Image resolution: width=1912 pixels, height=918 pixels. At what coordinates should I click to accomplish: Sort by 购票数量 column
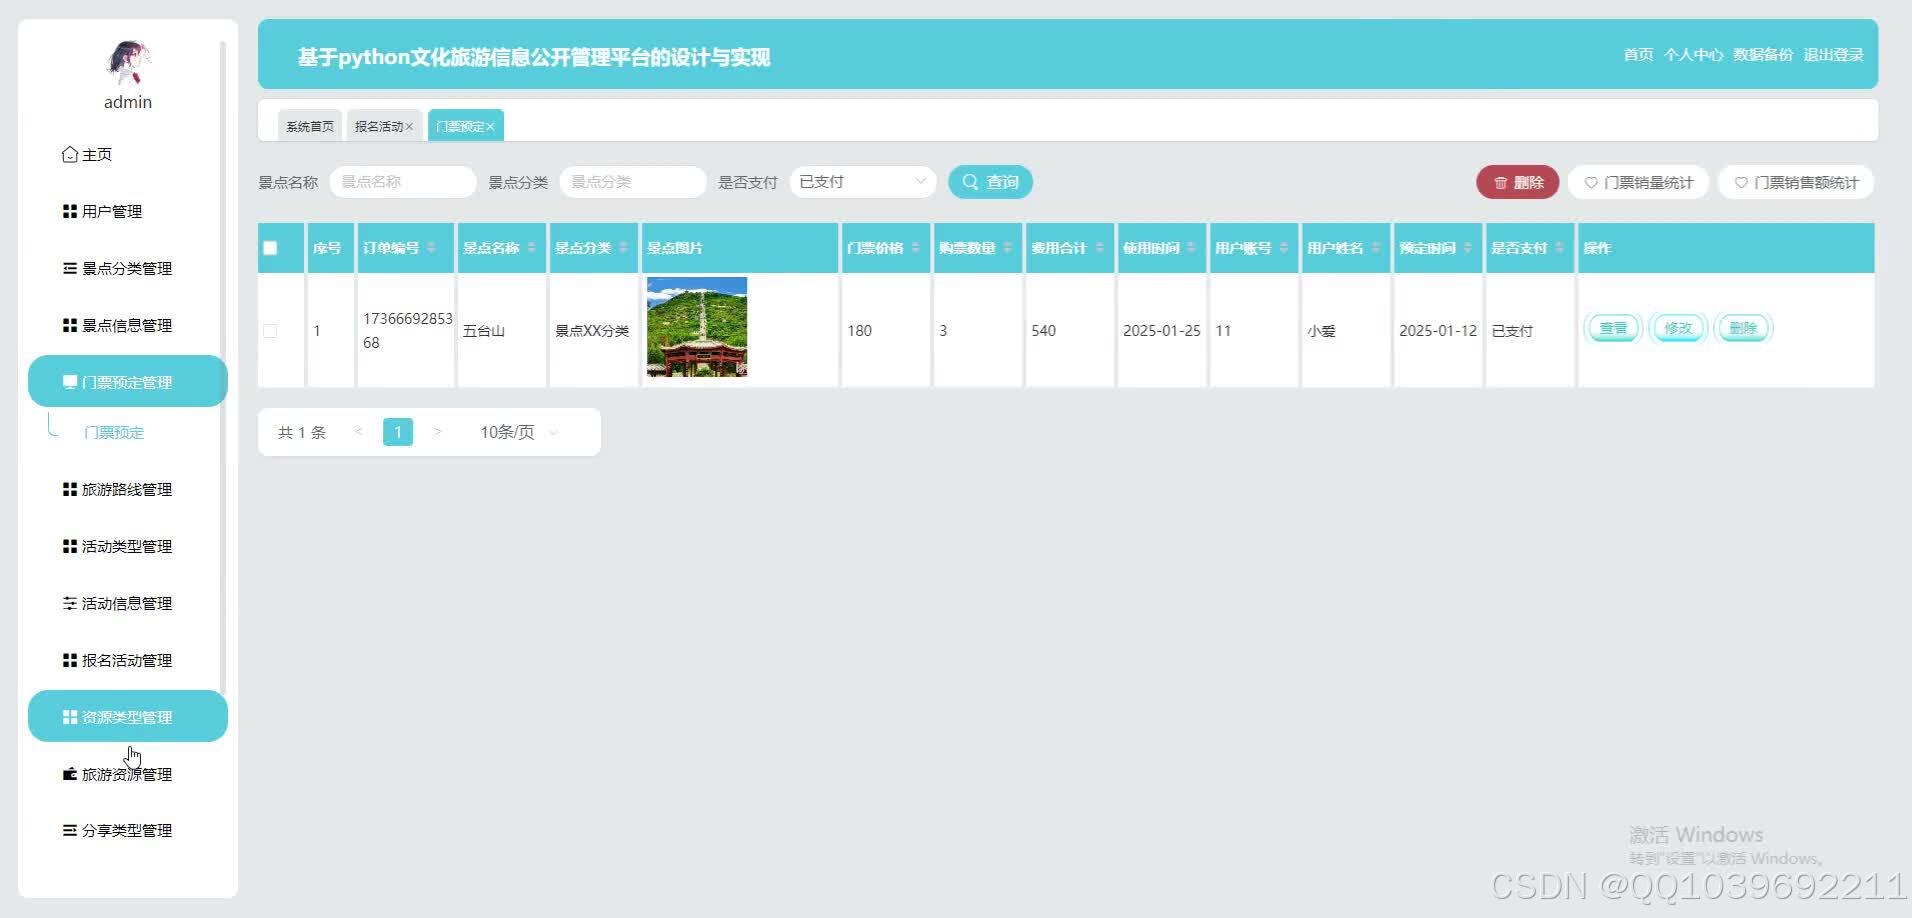coord(1007,248)
